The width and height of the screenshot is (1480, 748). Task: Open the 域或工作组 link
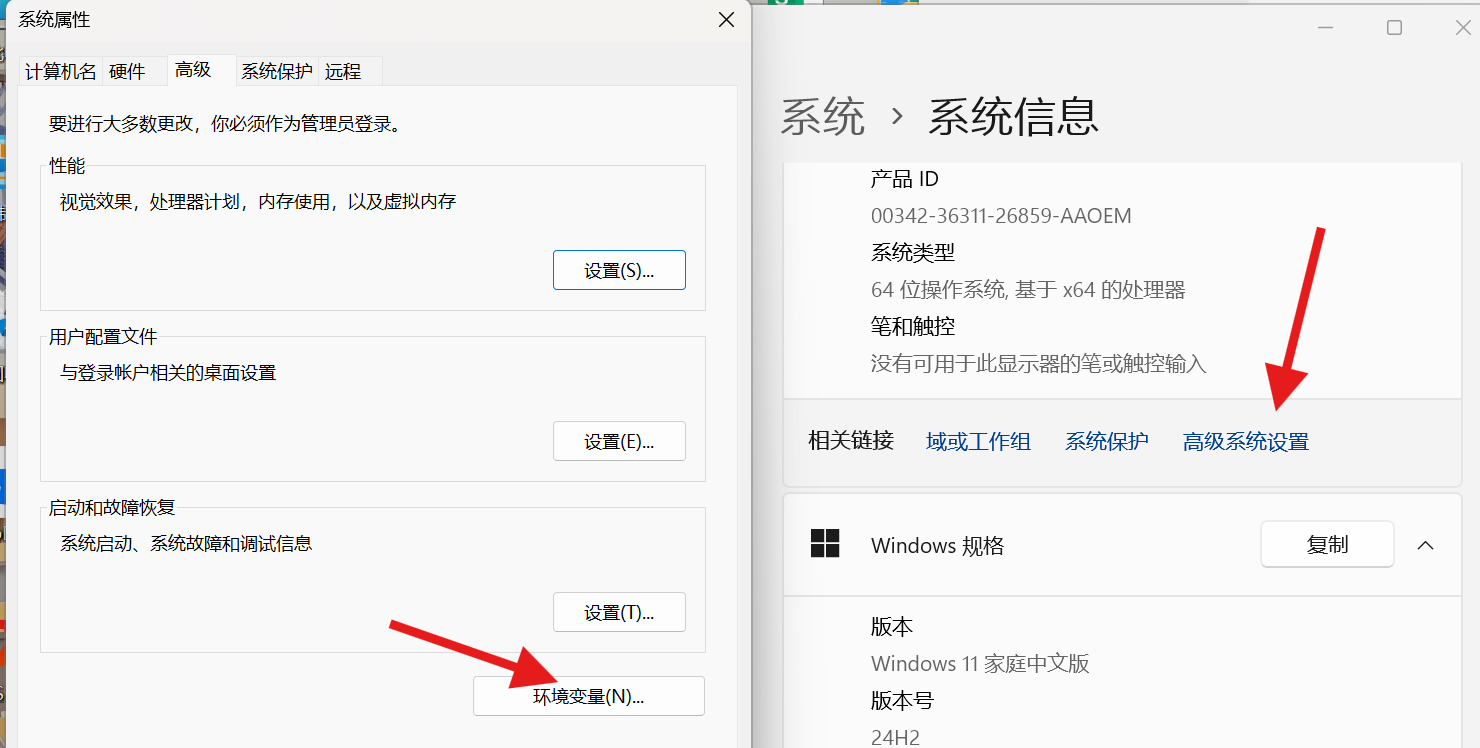[978, 441]
